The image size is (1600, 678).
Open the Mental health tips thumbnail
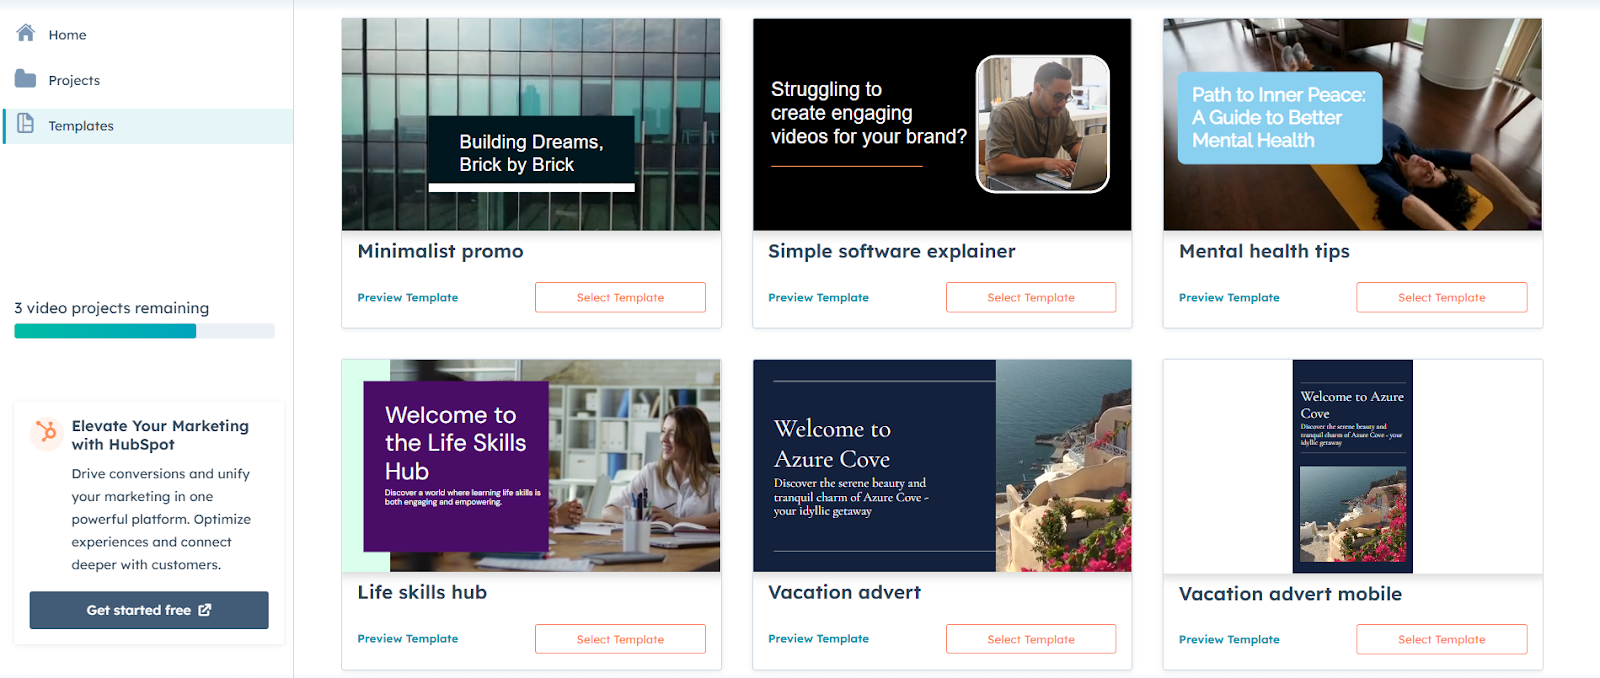pos(1352,124)
